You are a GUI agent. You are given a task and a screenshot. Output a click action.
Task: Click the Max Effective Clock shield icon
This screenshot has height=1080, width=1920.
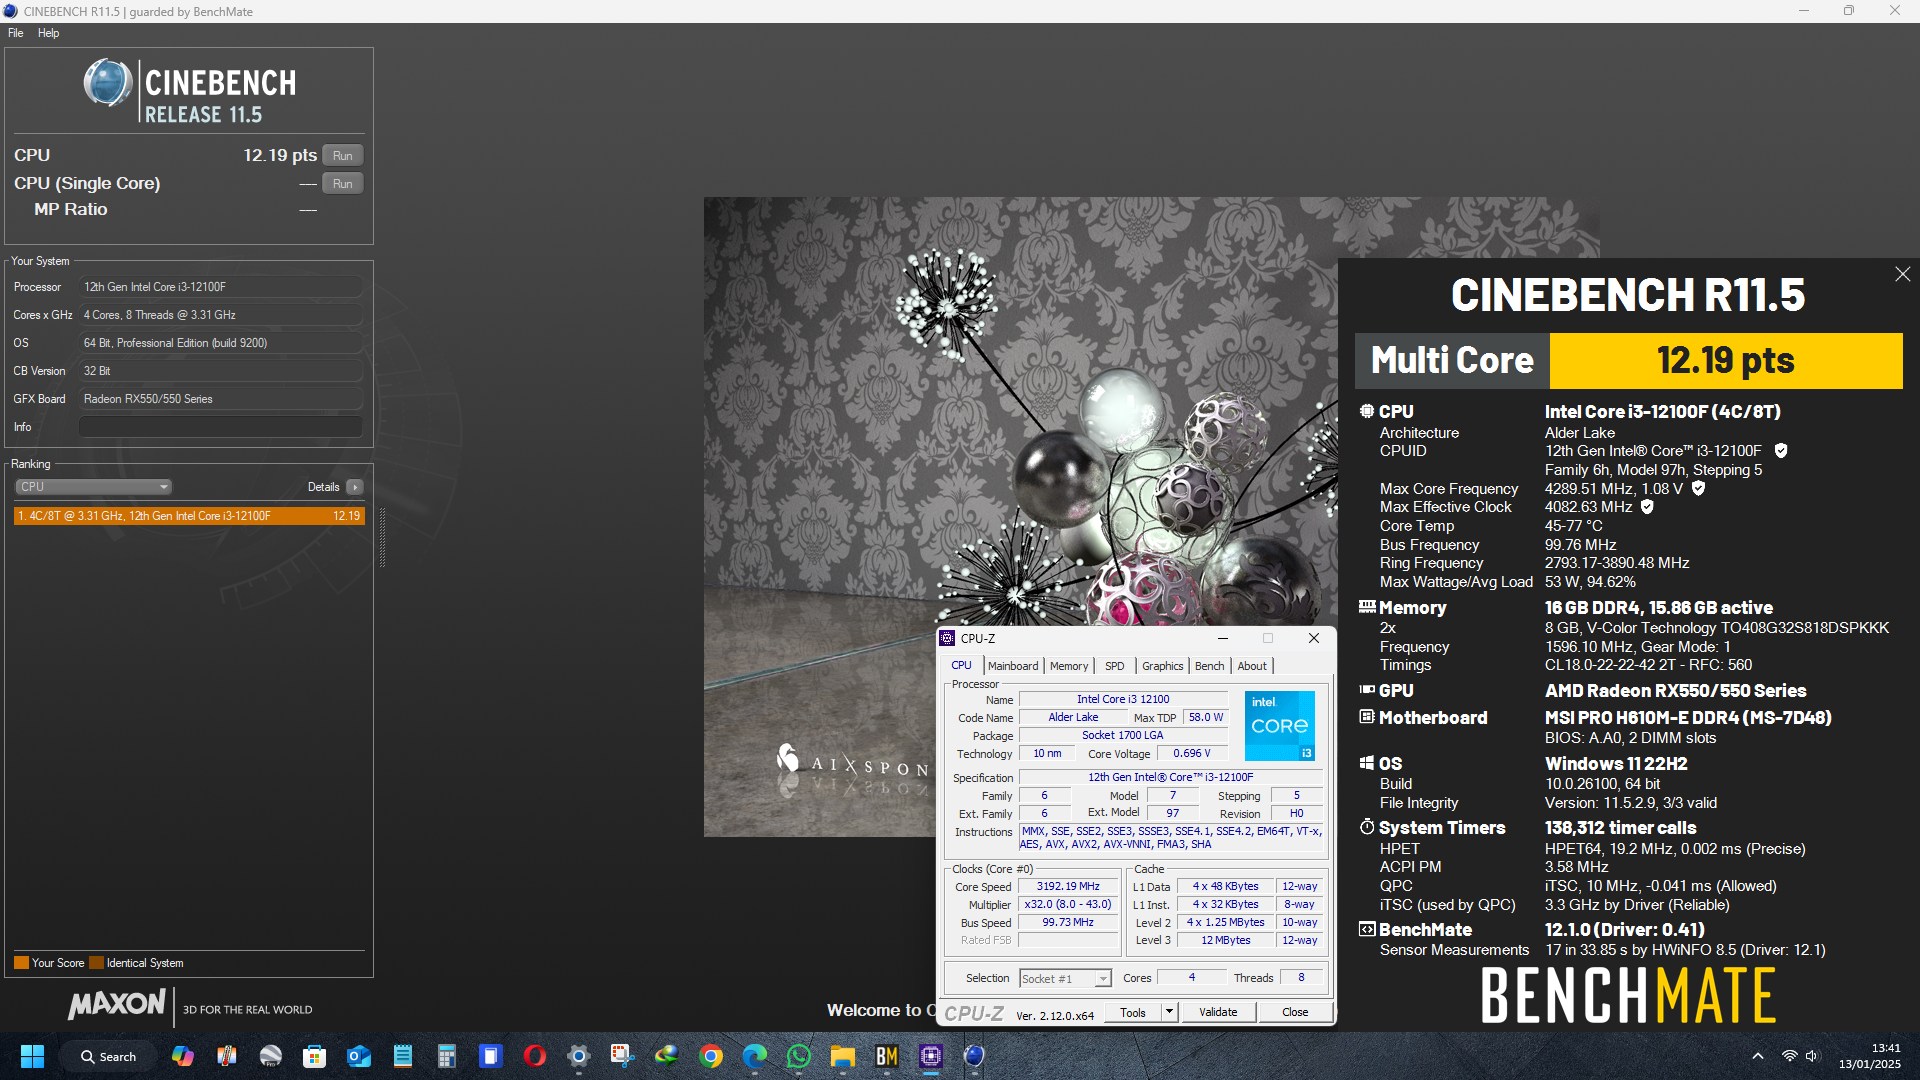[x=1647, y=507]
